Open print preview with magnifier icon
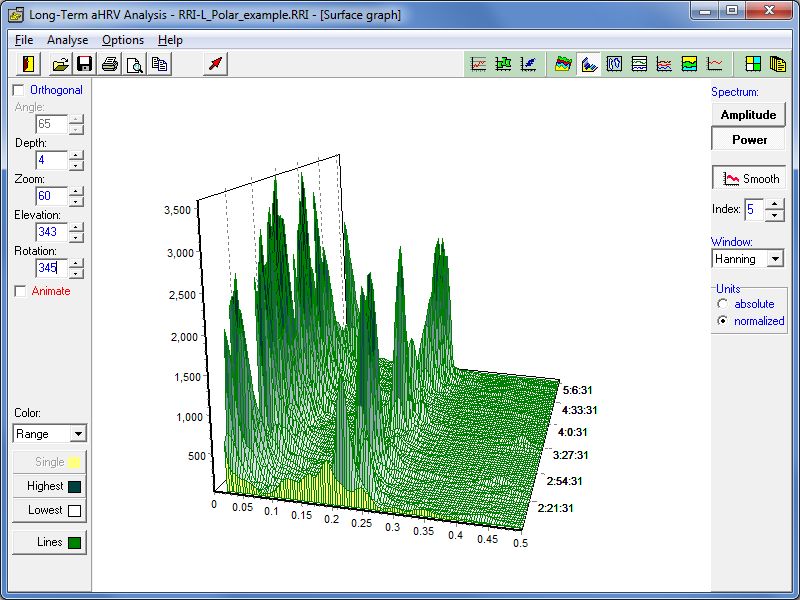This screenshot has width=800, height=600. pyautogui.click(x=134, y=64)
